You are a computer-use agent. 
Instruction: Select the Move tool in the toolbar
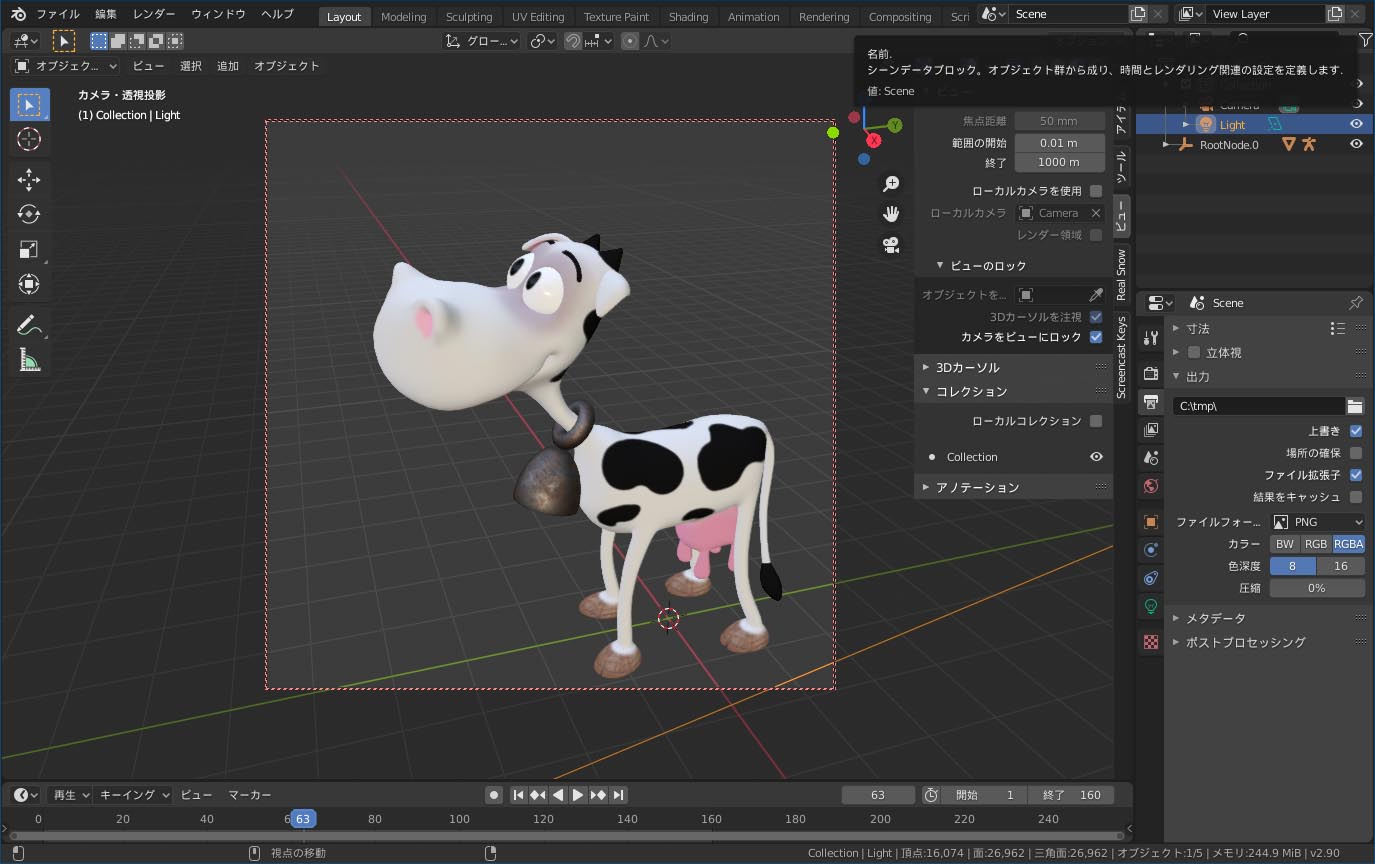coord(29,179)
